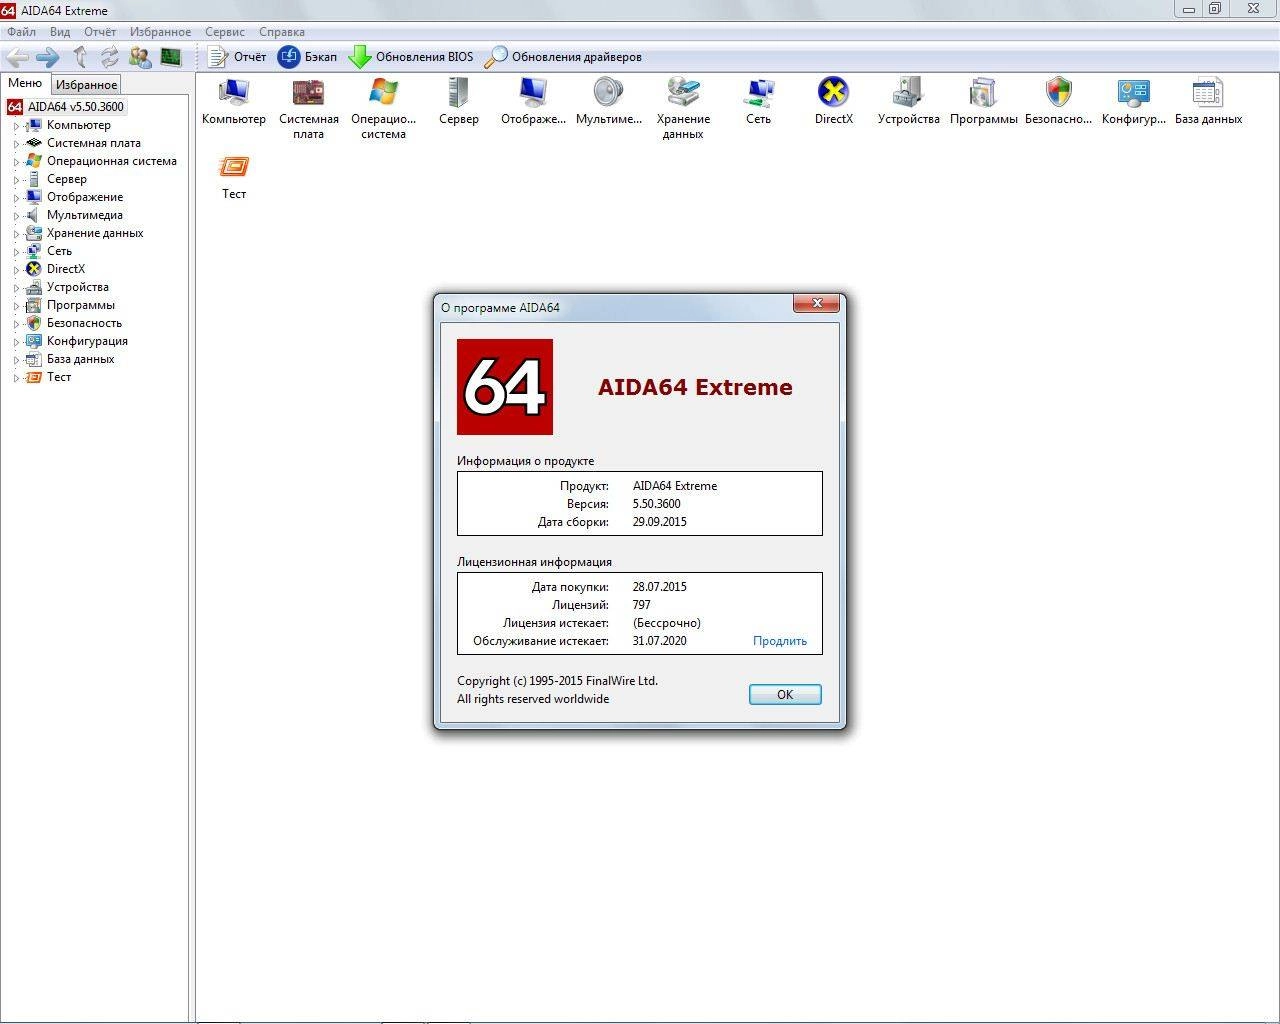Switch to the Избранное sidebar tab
Screen dimensions: 1280x1024
[x=86, y=85]
